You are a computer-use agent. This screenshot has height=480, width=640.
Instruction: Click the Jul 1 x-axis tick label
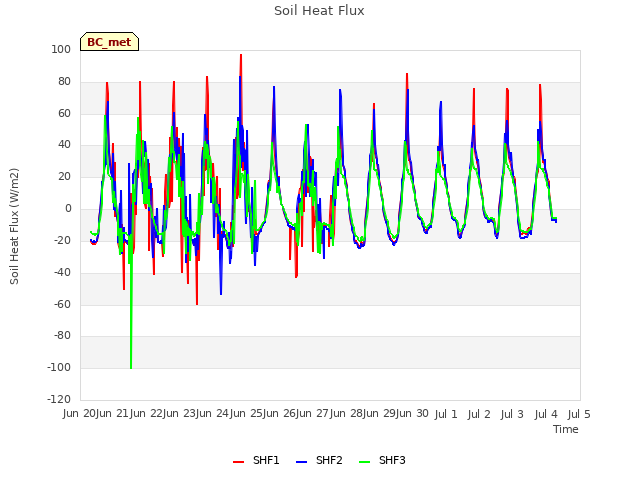tap(445, 414)
